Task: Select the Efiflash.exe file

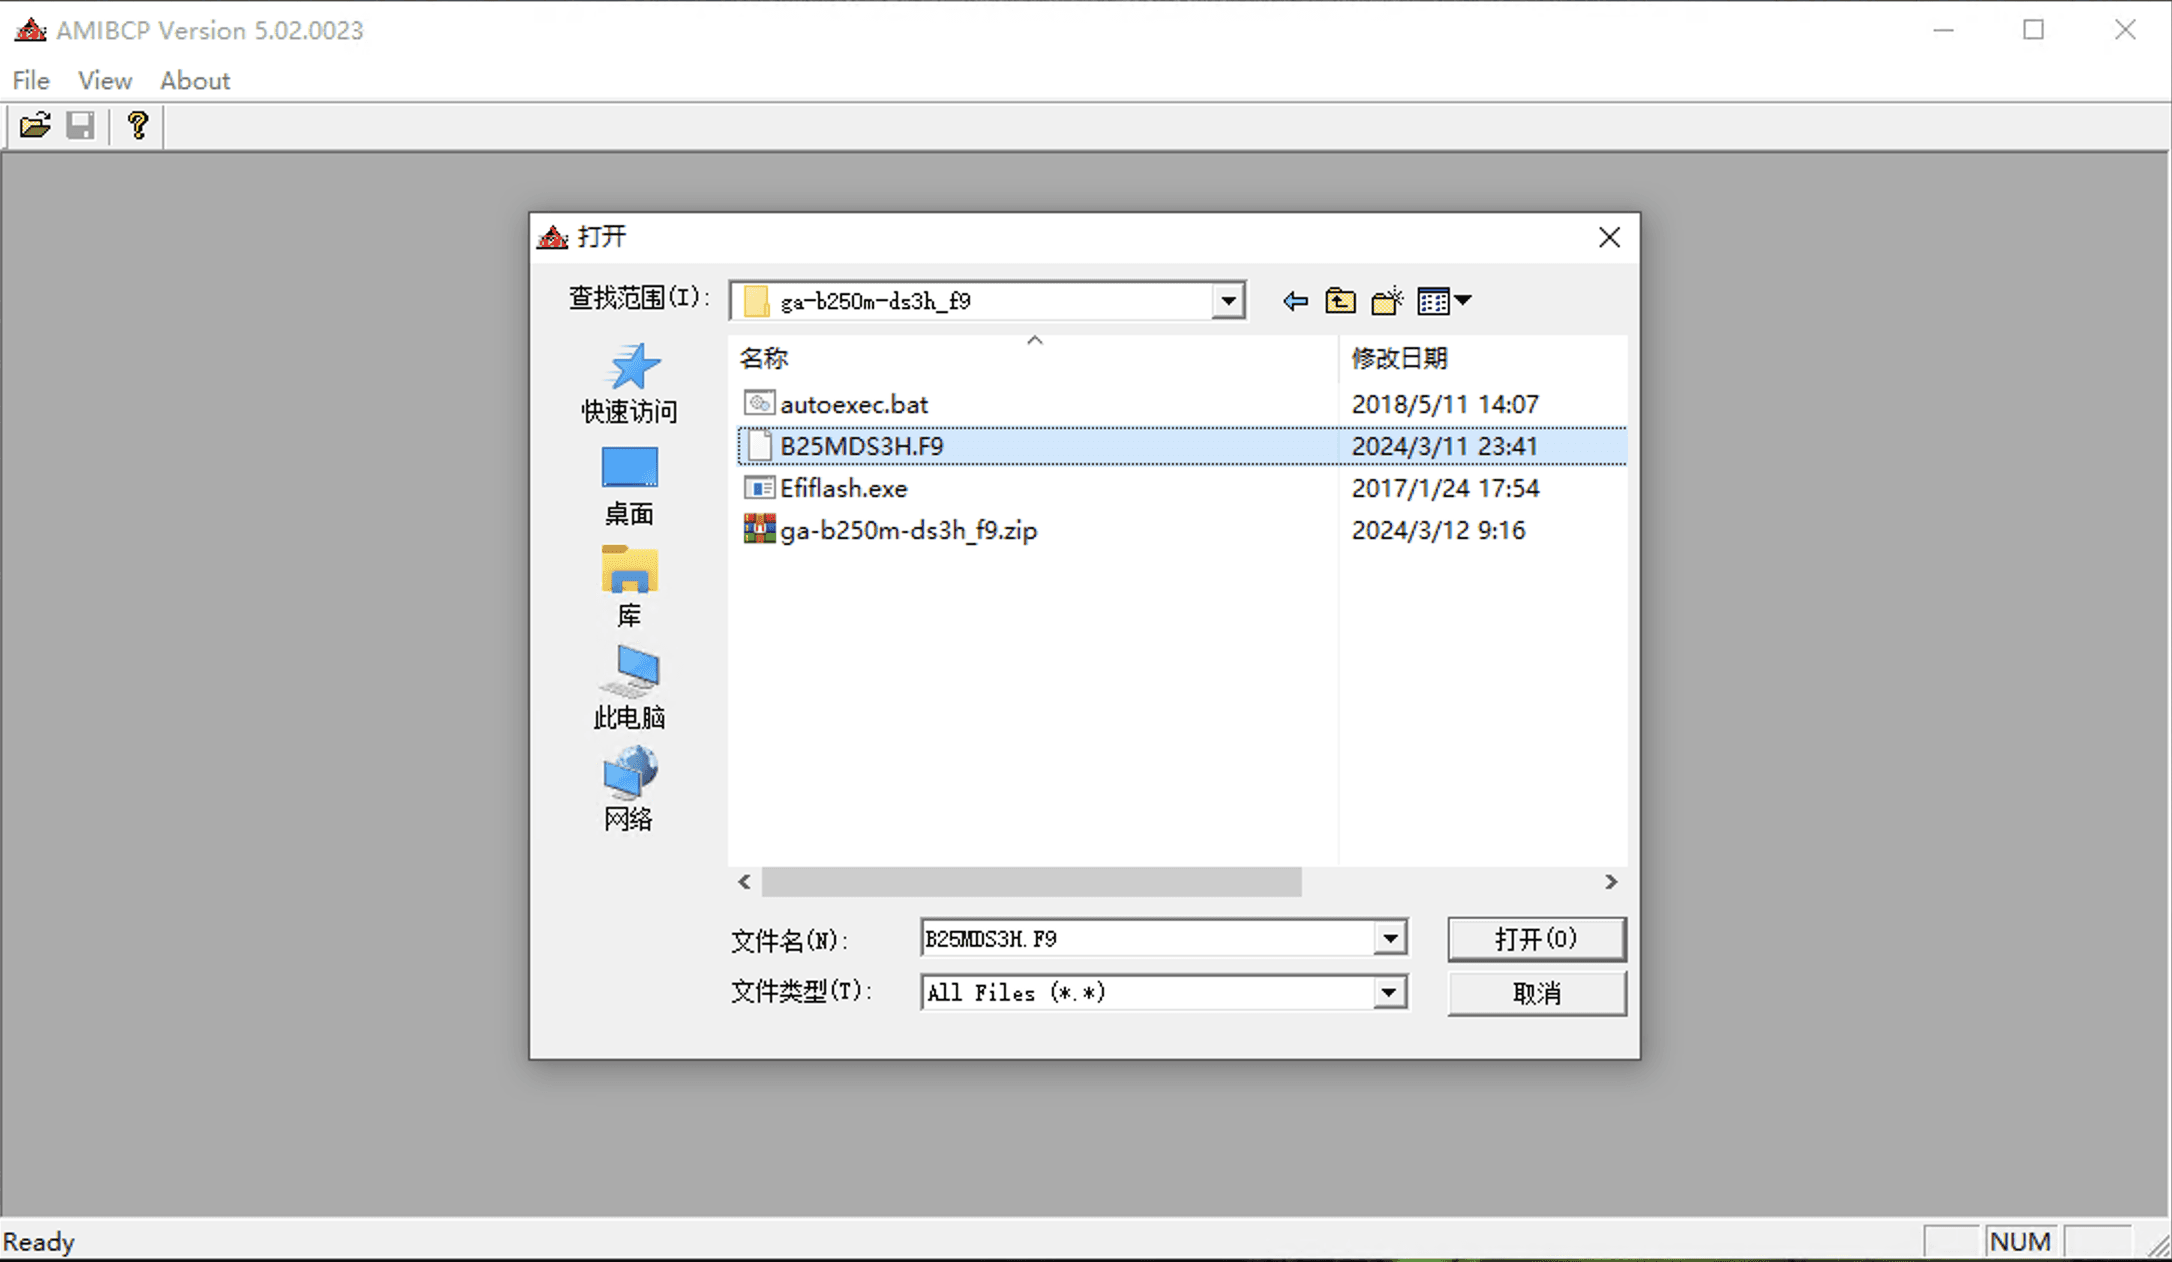Action: pos(843,488)
